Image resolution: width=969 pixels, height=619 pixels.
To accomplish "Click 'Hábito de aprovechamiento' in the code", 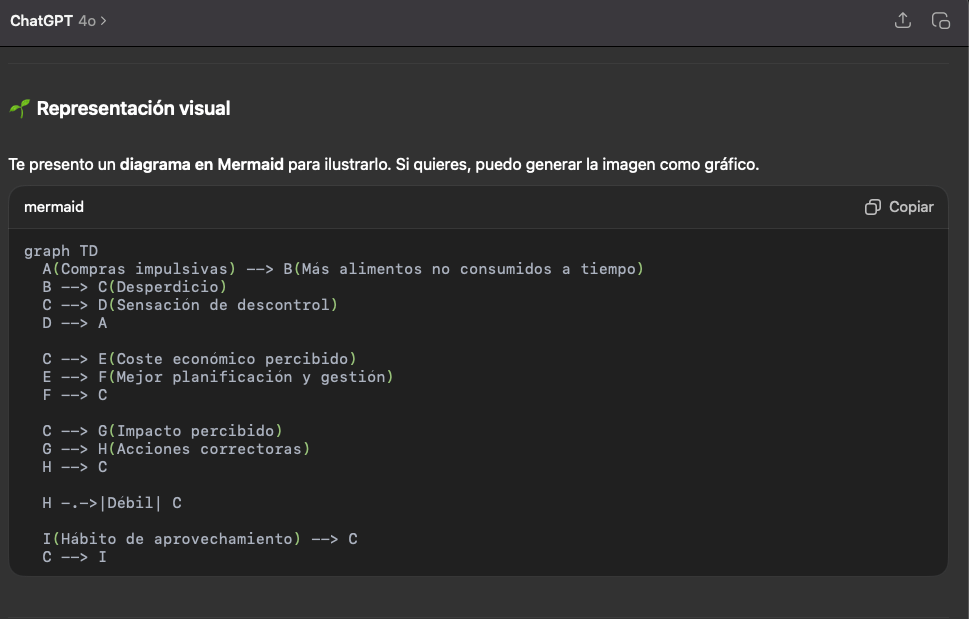I will coord(176,539).
